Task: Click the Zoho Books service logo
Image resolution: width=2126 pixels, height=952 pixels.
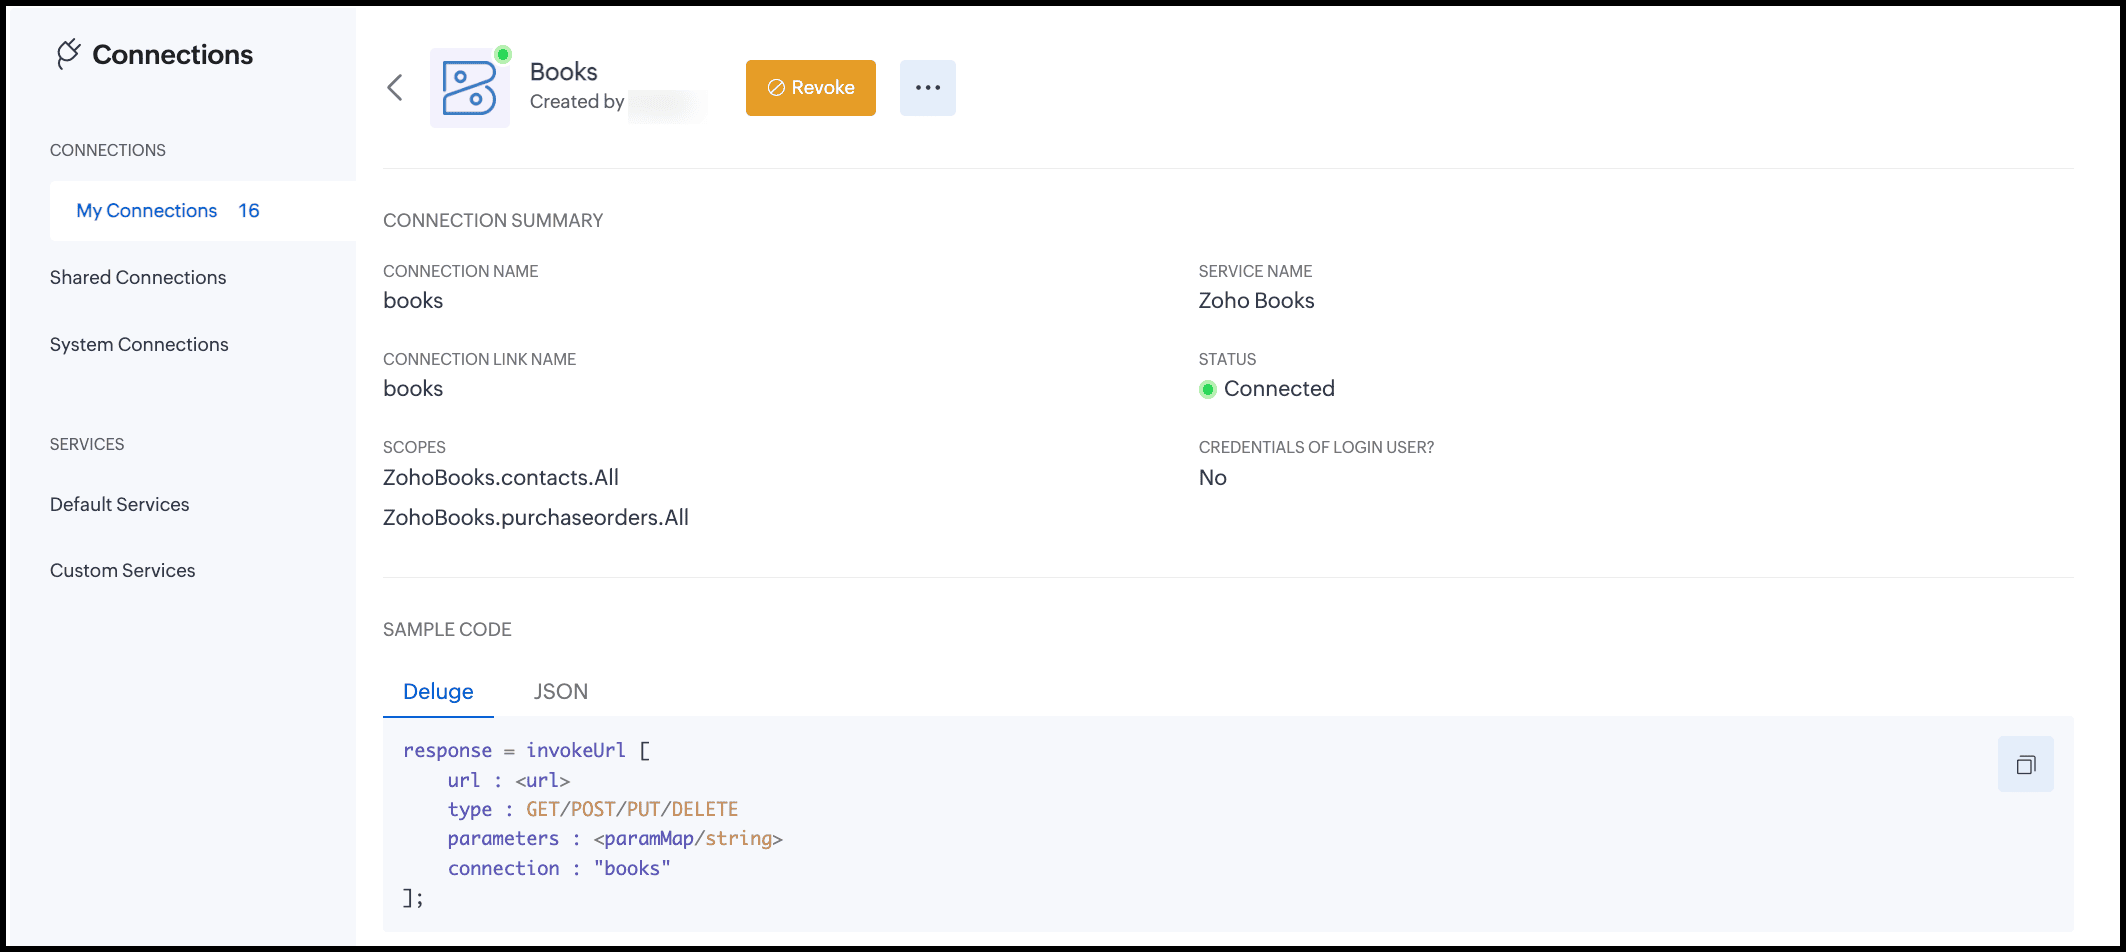Action: coord(470,88)
